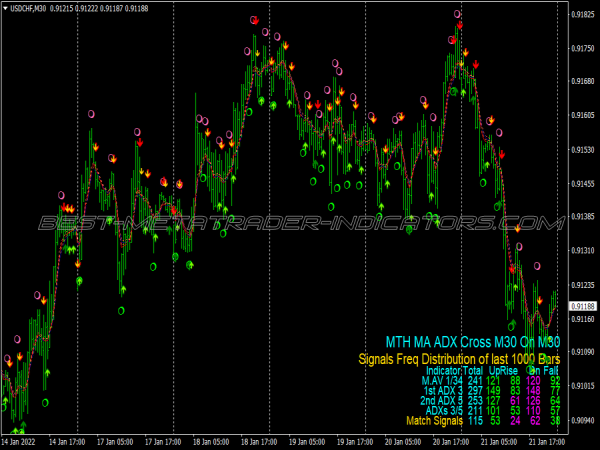Click the UpRise column header
Screen dimensions: 600x450
[503, 370]
